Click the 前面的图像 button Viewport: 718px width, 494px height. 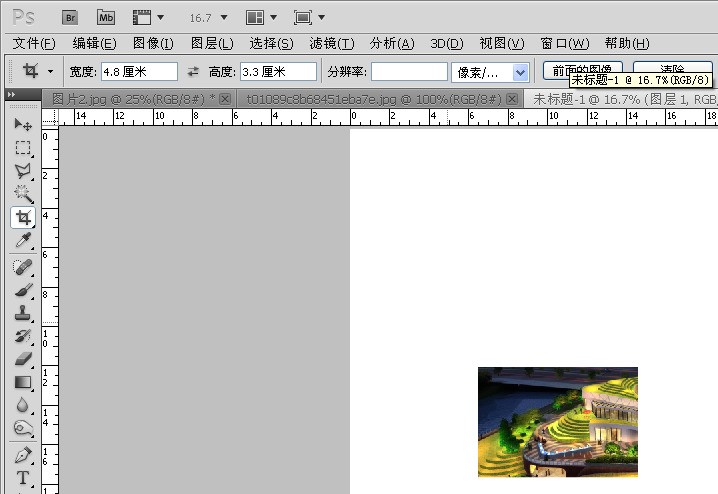(x=582, y=71)
